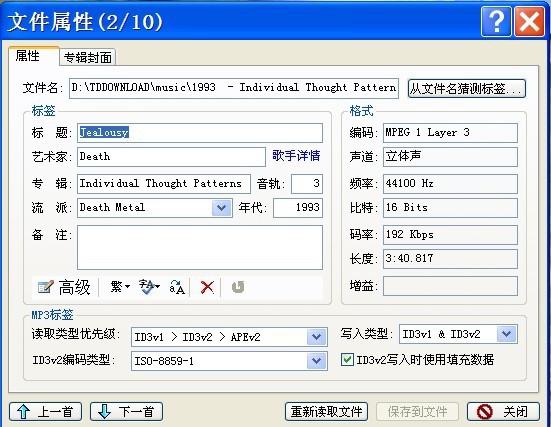This screenshot has height=427, width=551.
Task: Click the question mark help button
Action: click(496, 21)
